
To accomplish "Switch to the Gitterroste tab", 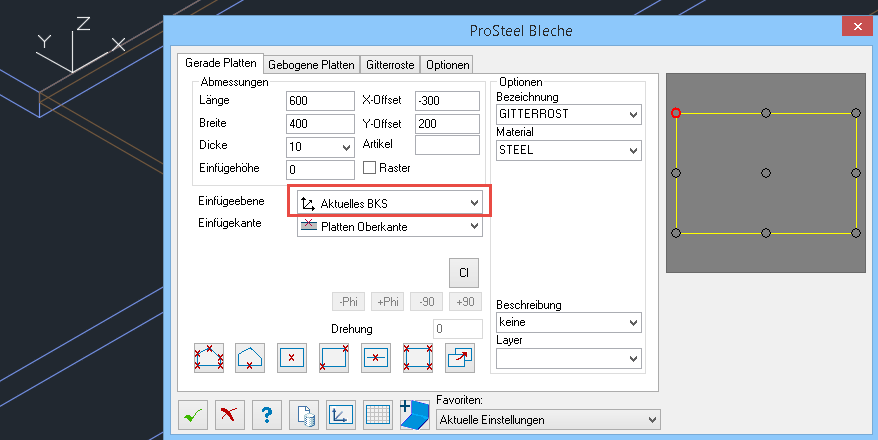I will click(x=390, y=64).
